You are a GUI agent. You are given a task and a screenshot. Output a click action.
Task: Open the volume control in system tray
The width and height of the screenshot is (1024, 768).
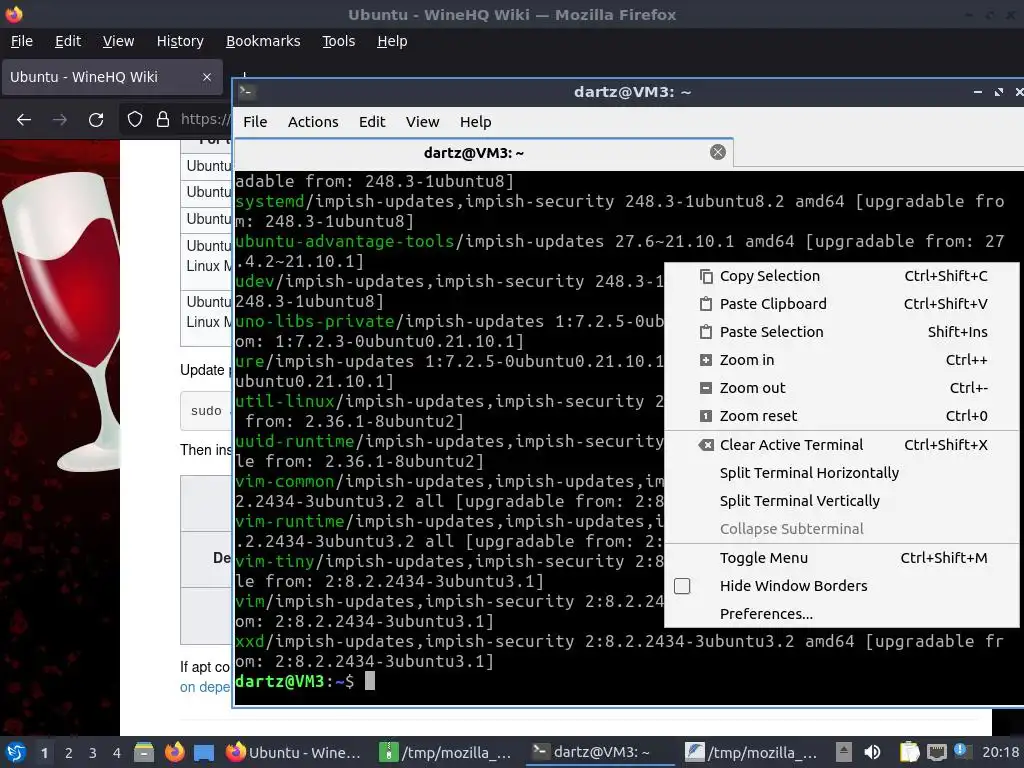tap(872, 752)
